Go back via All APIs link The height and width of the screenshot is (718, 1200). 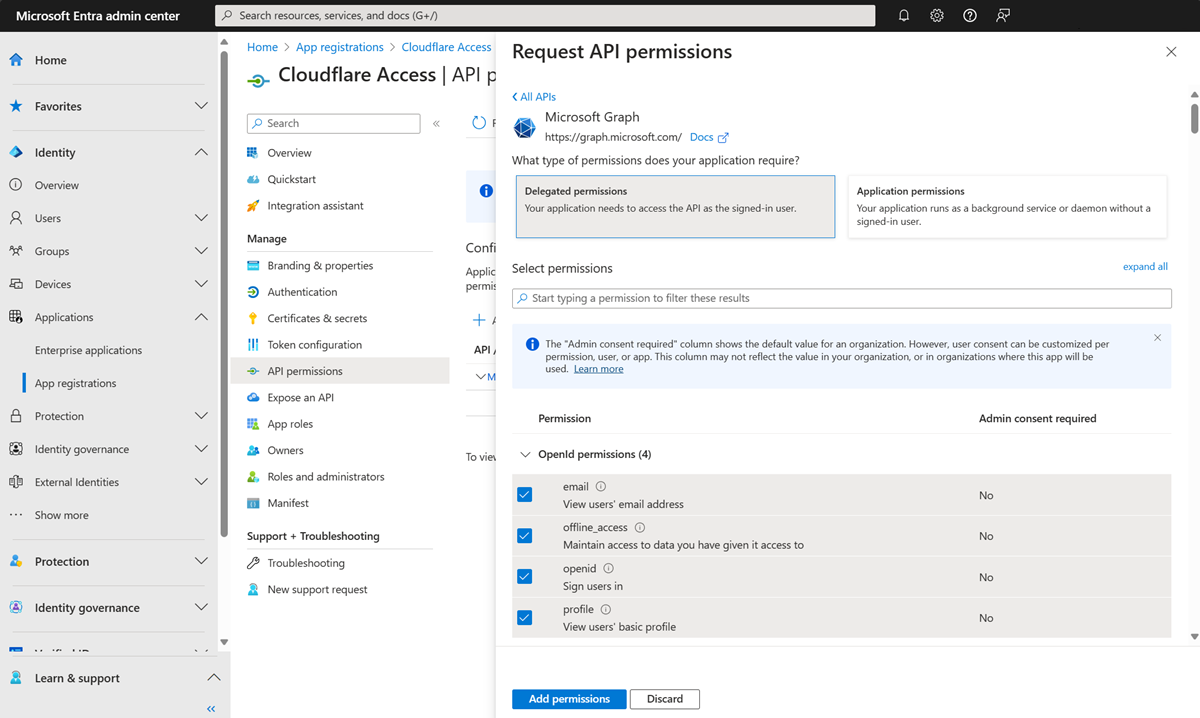tap(534, 97)
